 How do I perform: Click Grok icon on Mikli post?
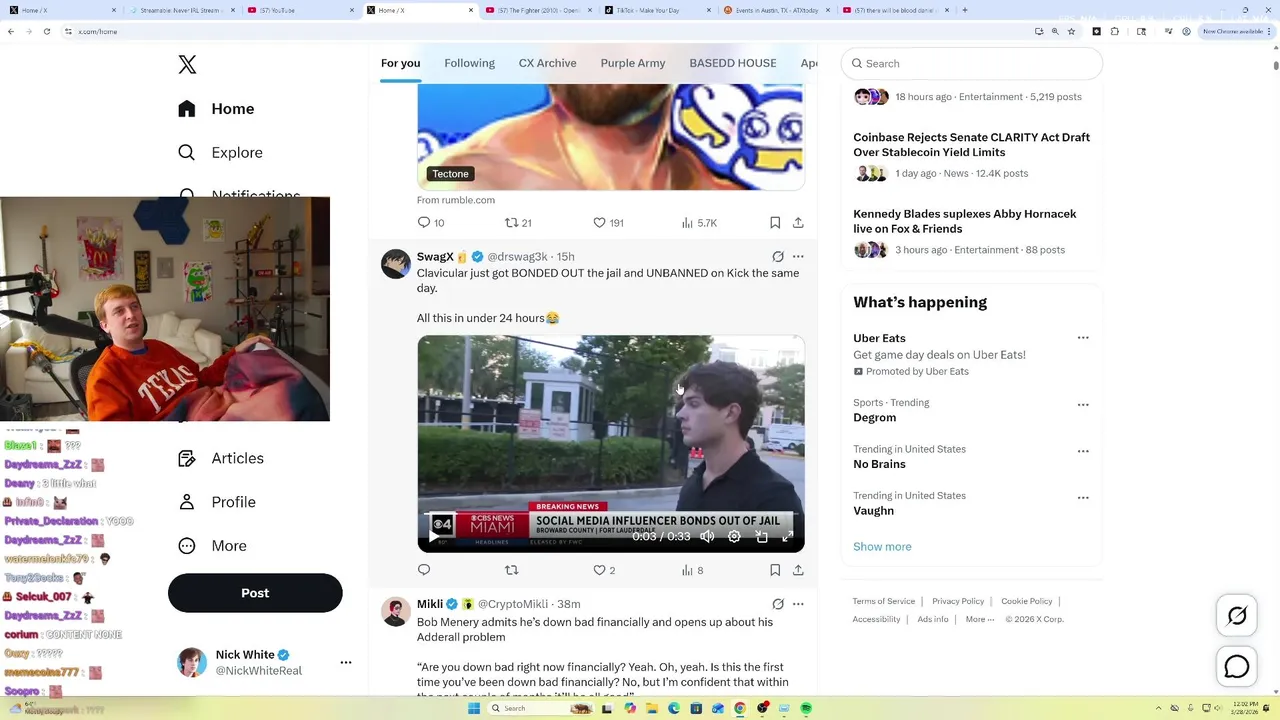coord(778,604)
